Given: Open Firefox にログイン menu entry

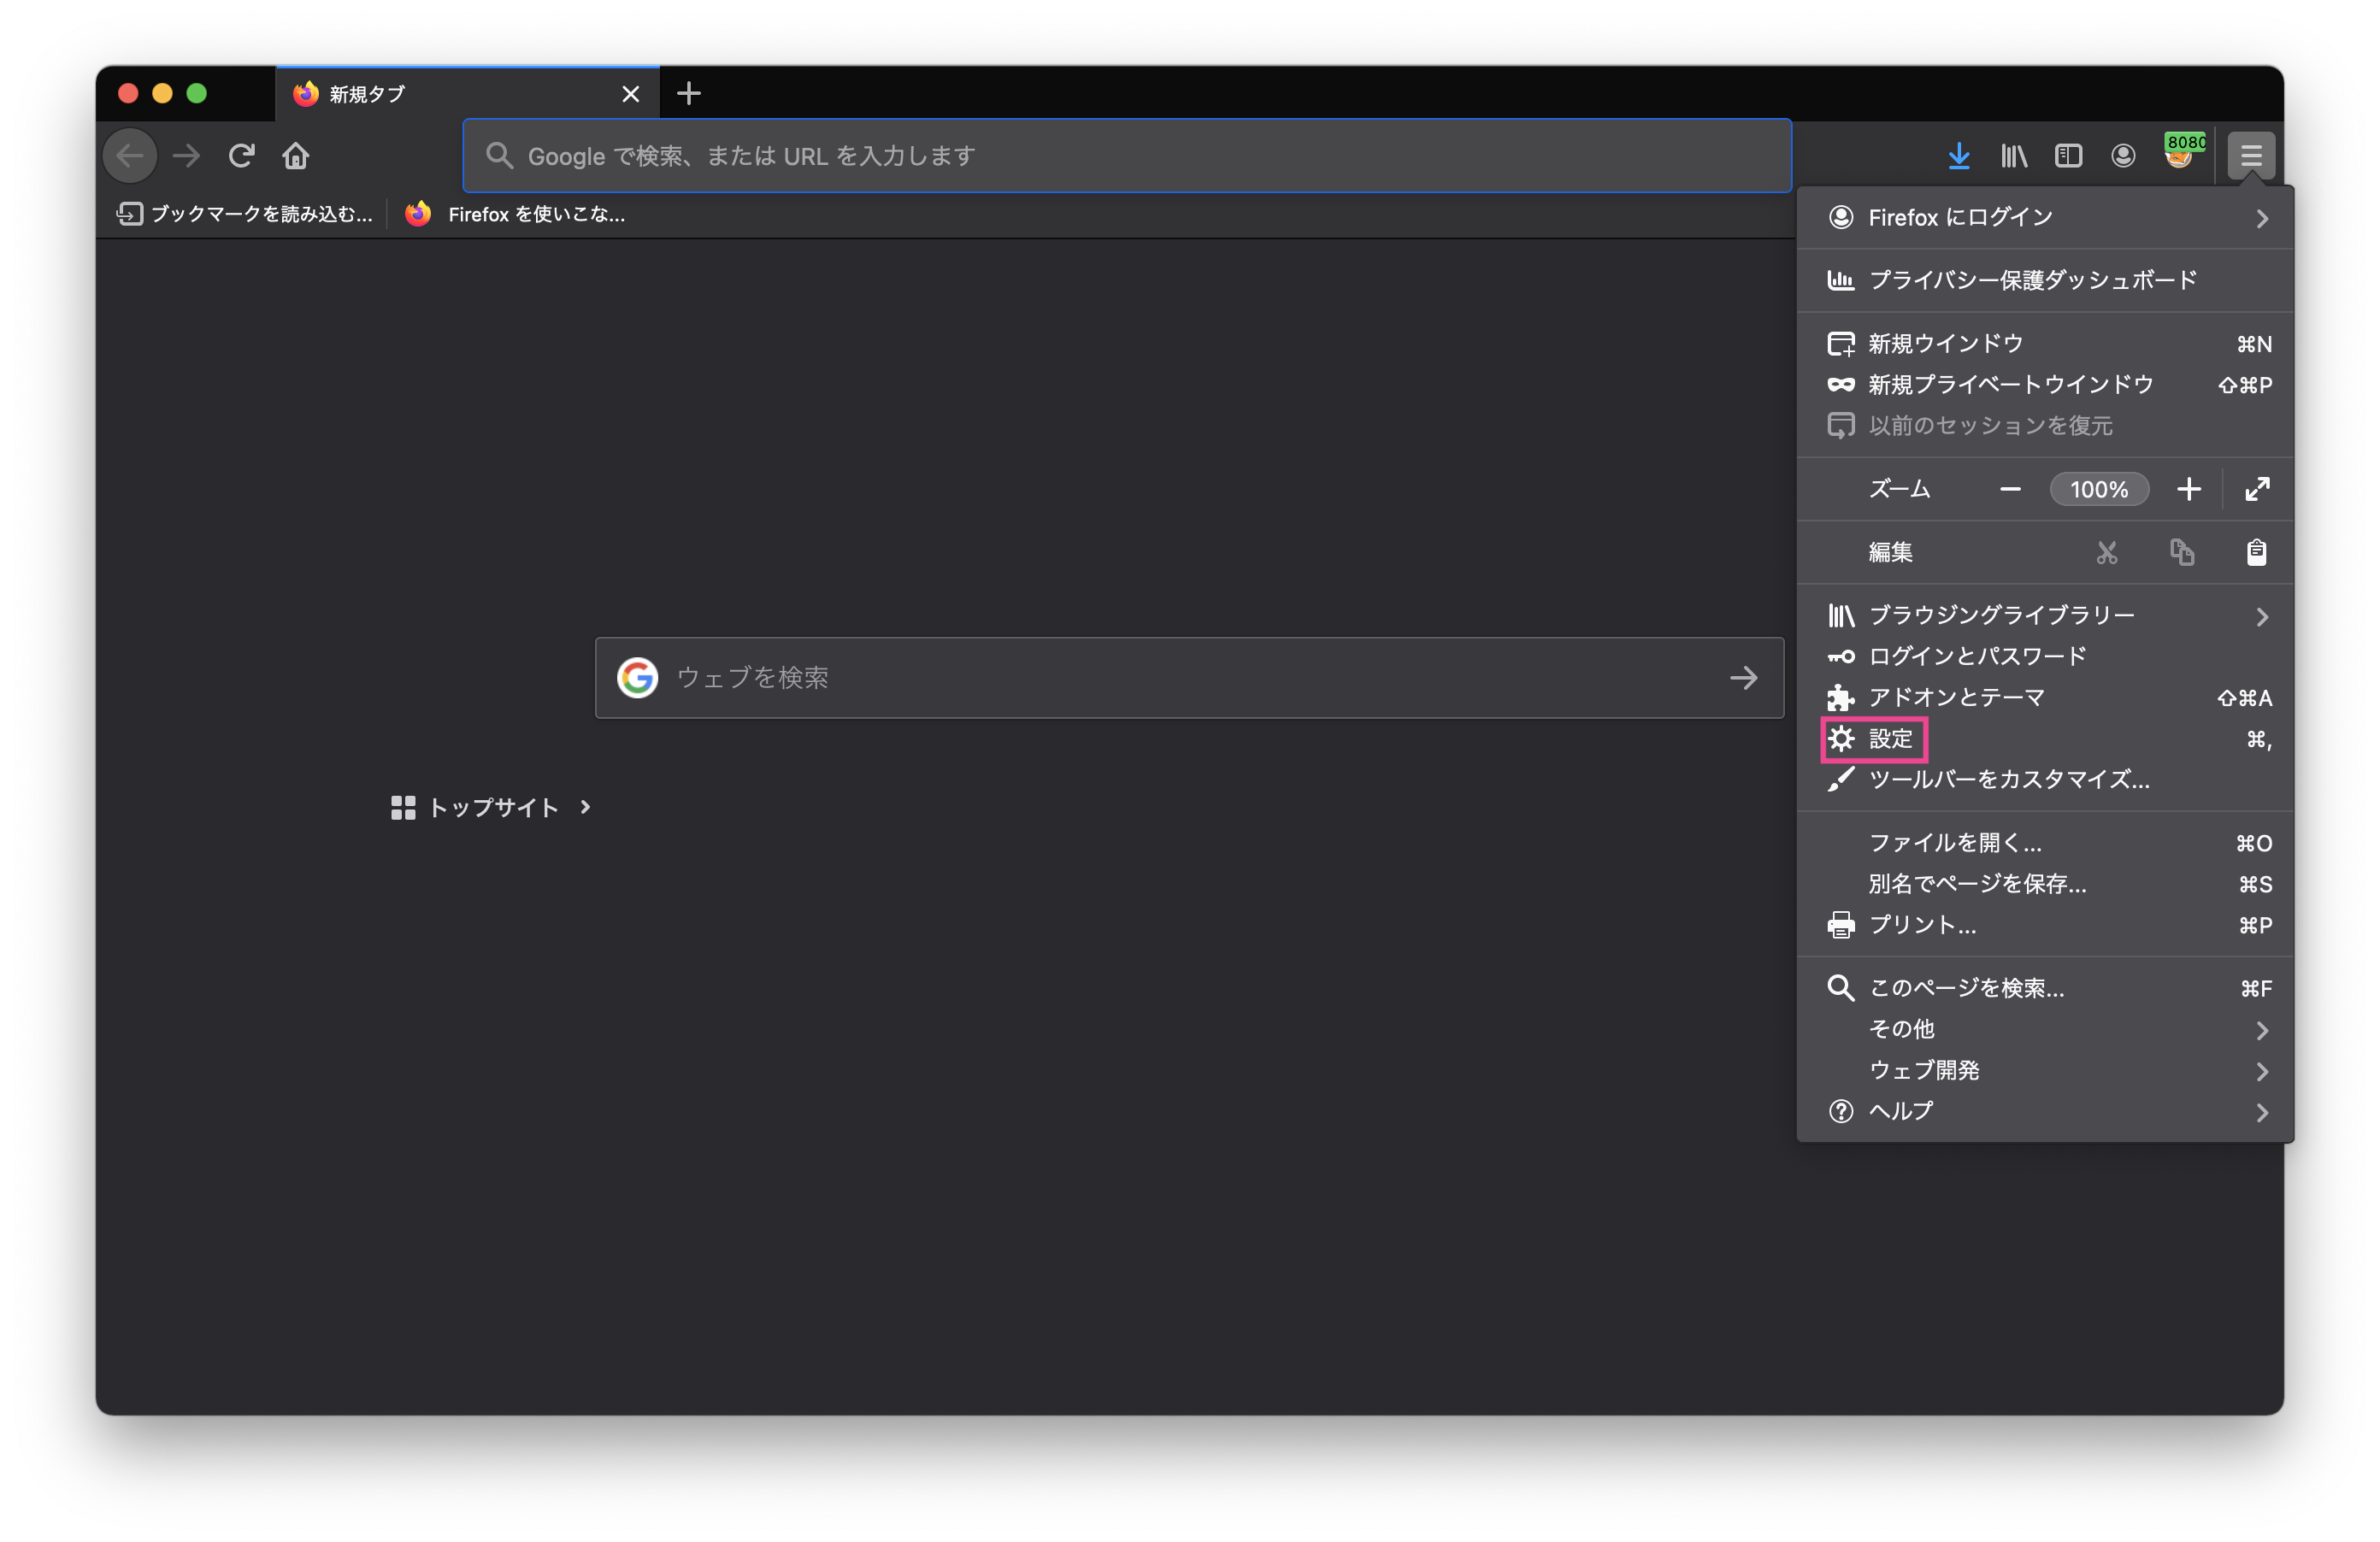Looking at the screenshot, I should [x=2045, y=217].
